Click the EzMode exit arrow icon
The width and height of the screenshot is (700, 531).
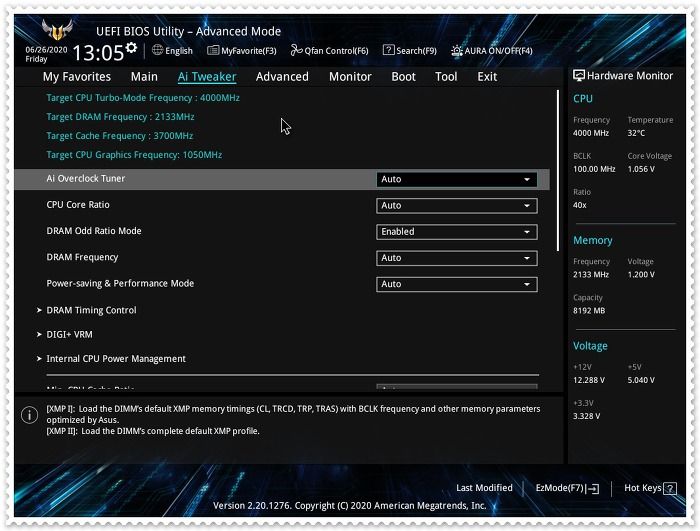click(593, 489)
